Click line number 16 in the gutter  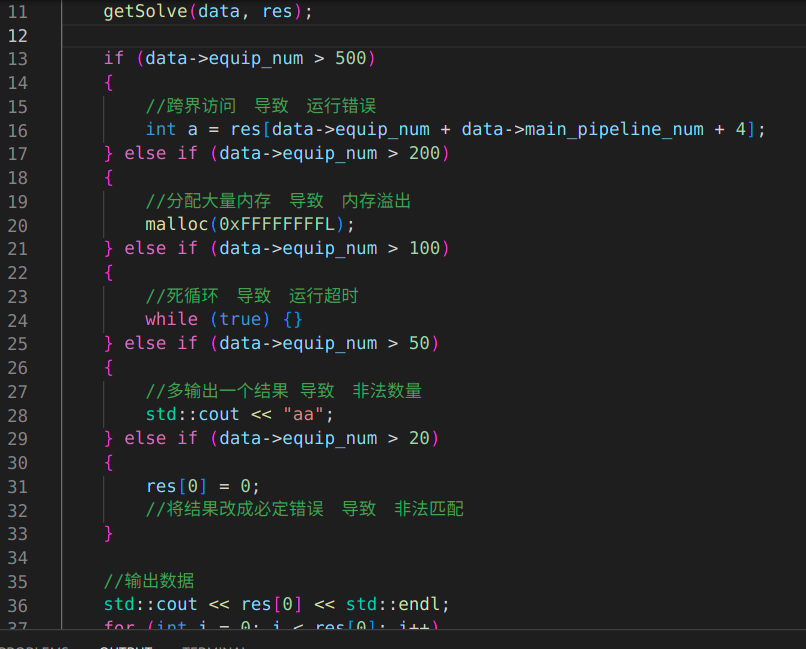click(18, 130)
